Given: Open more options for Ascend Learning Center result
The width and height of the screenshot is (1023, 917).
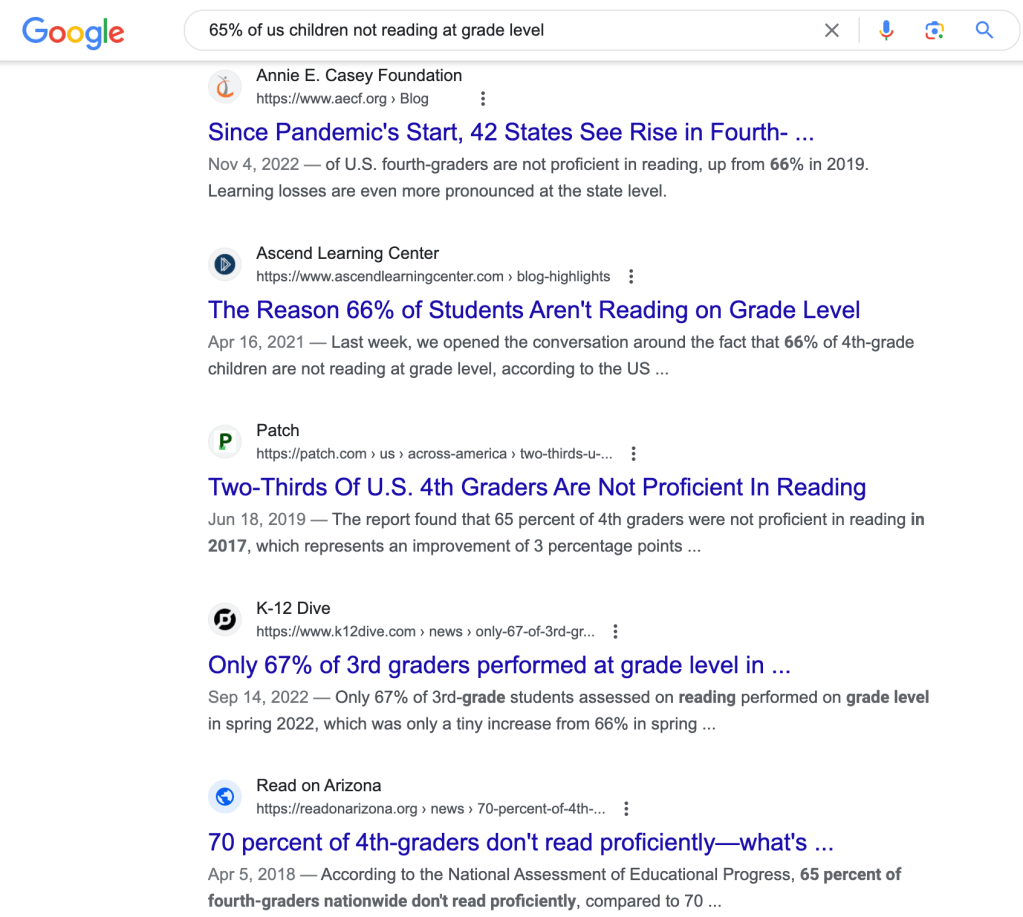Looking at the screenshot, I should coord(631,277).
